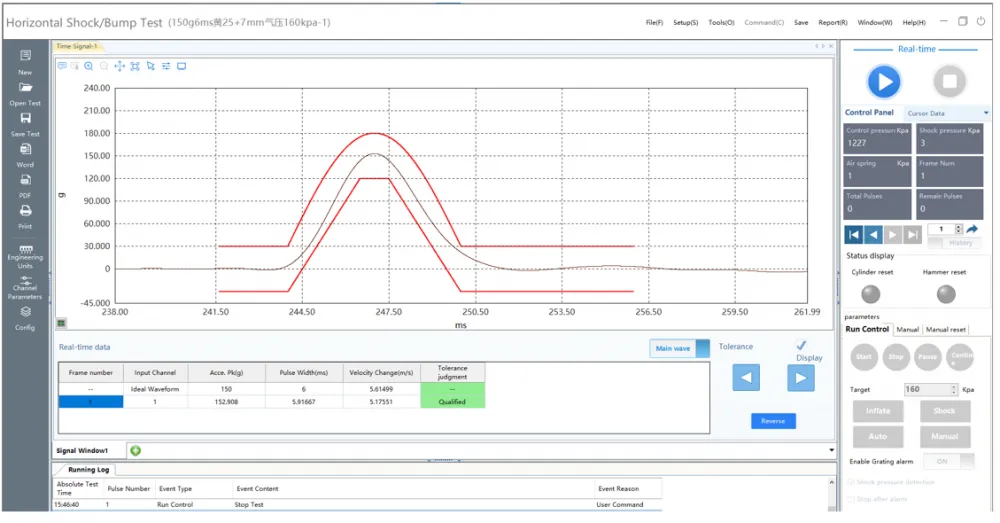The width and height of the screenshot is (1000, 523).
Task: Check the Display tolerance checkmark
Action: [801, 345]
